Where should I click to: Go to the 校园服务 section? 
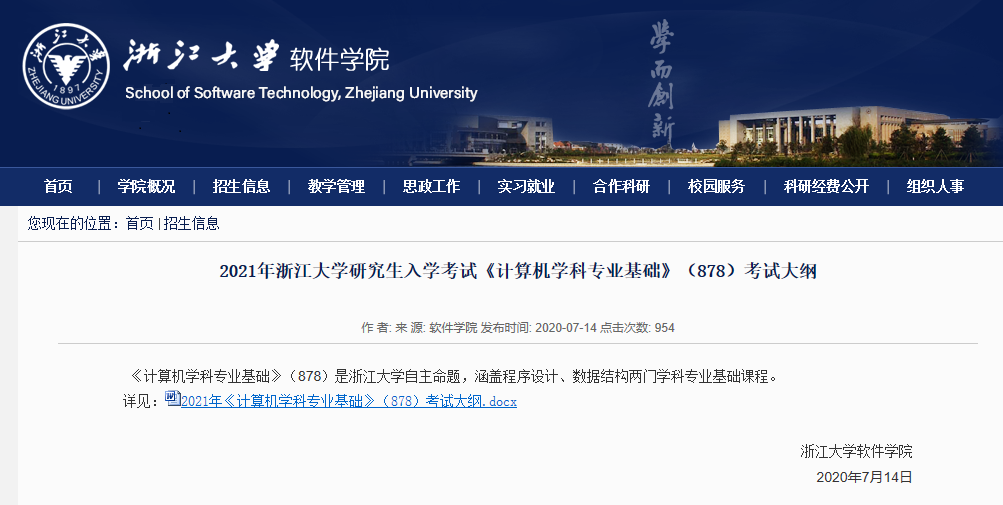coord(716,186)
